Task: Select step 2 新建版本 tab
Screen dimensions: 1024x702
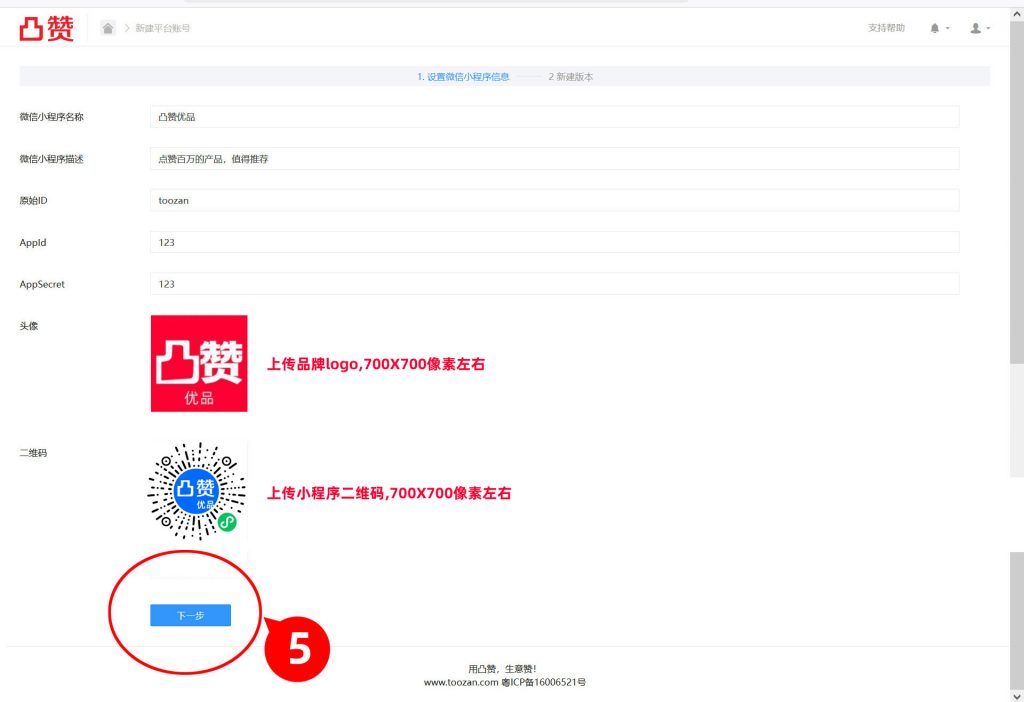Action: [x=571, y=76]
